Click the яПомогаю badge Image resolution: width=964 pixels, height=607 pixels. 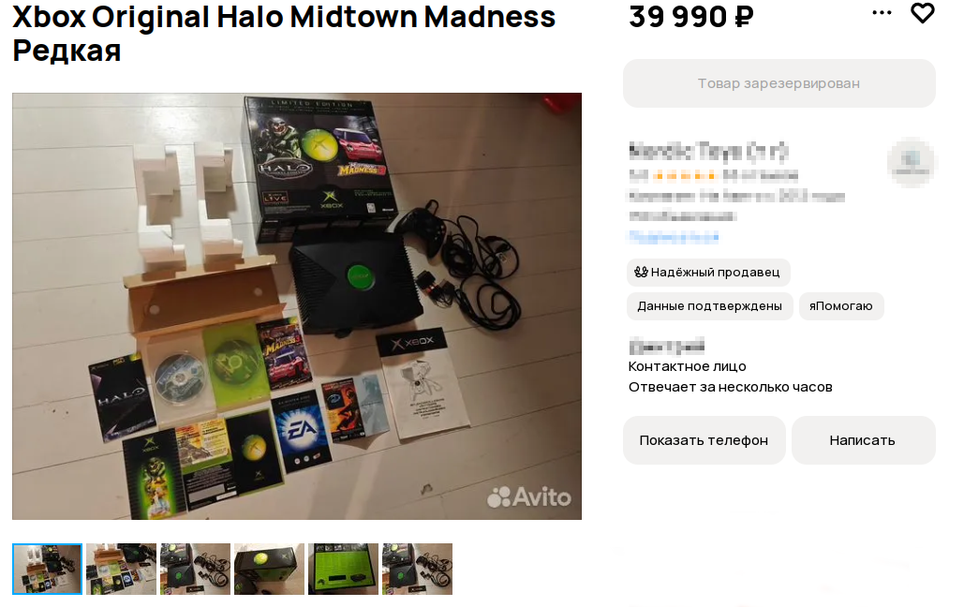pyautogui.click(x=840, y=306)
